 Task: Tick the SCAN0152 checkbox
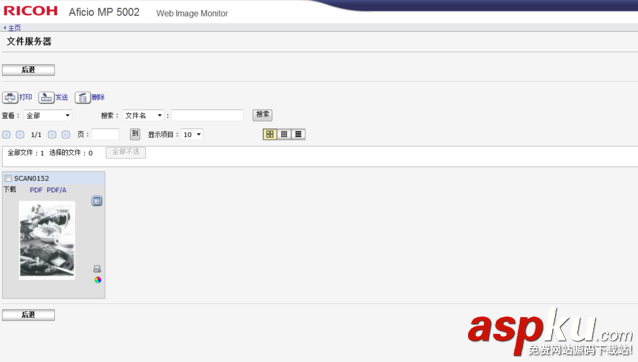coord(8,179)
